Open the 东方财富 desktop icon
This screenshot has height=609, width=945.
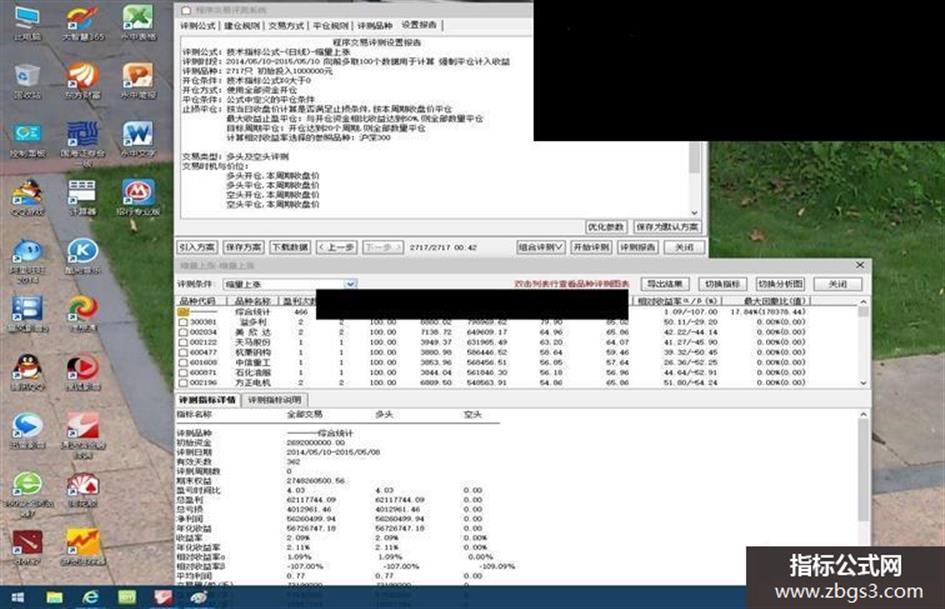pos(83,81)
